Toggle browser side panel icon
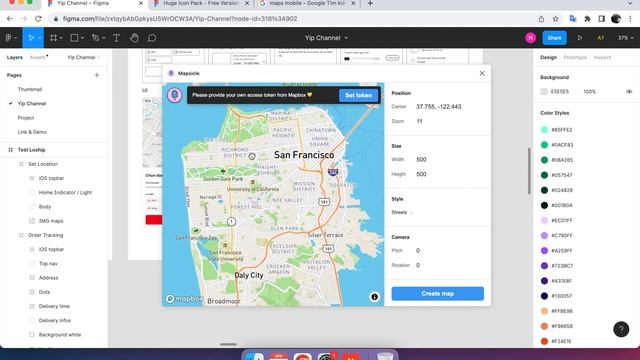The image size is (640, 360). pos(602,19)
